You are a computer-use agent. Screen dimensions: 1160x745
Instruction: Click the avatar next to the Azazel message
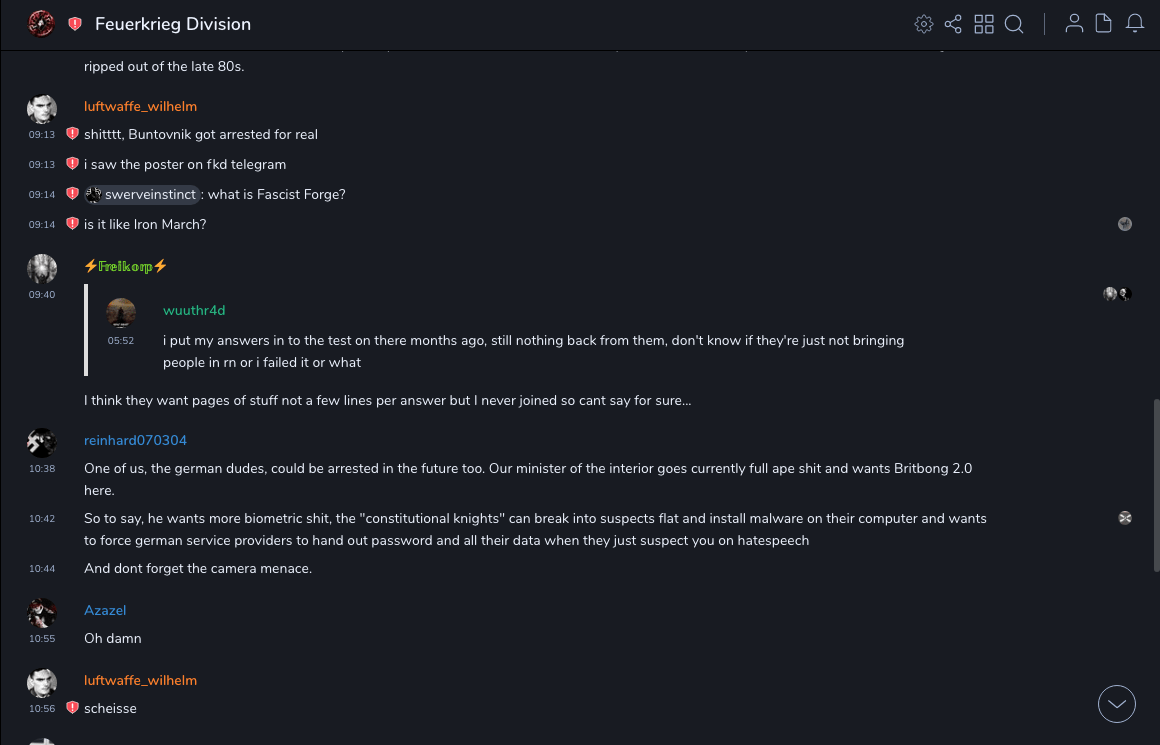42,612
